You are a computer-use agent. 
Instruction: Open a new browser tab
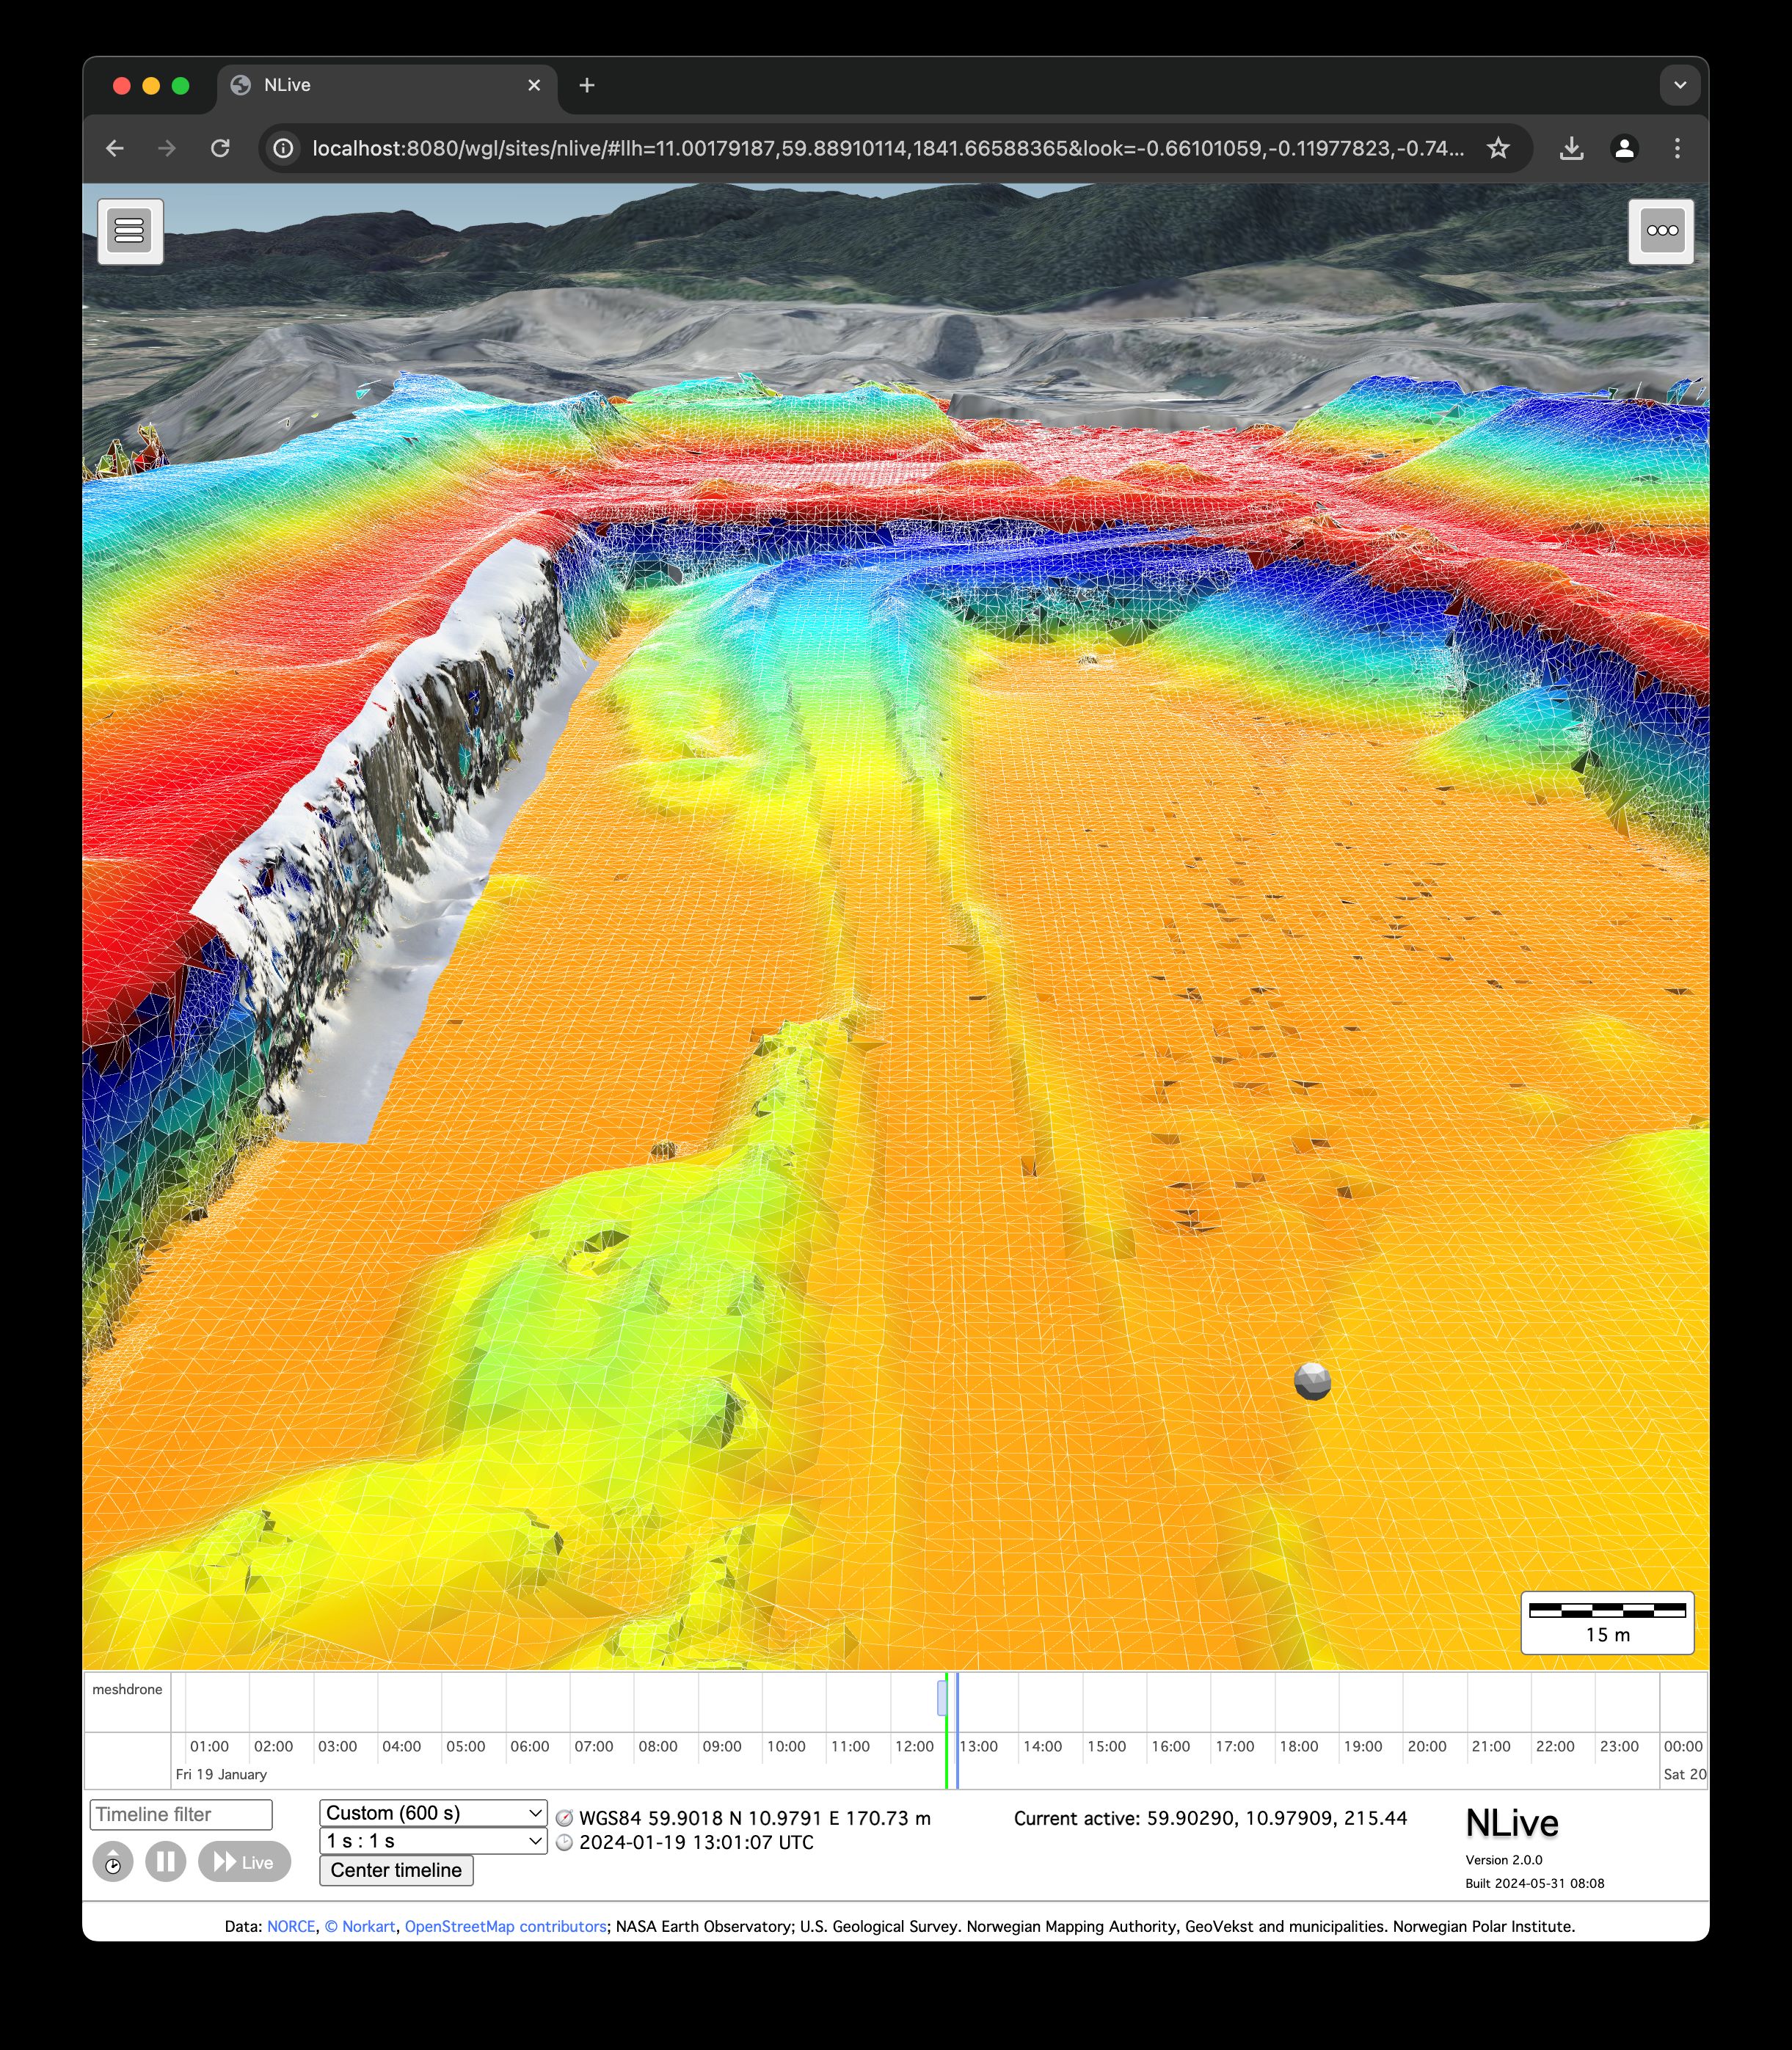[587, 85]
